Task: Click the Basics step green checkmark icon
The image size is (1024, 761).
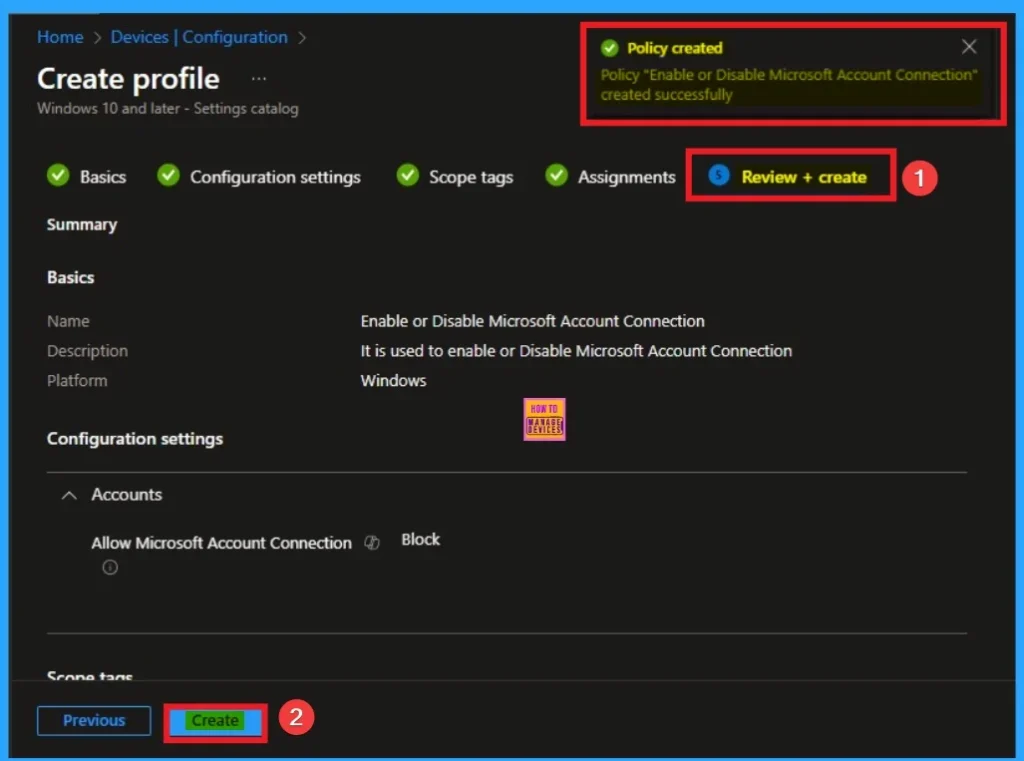Action: tap(58, 175)
